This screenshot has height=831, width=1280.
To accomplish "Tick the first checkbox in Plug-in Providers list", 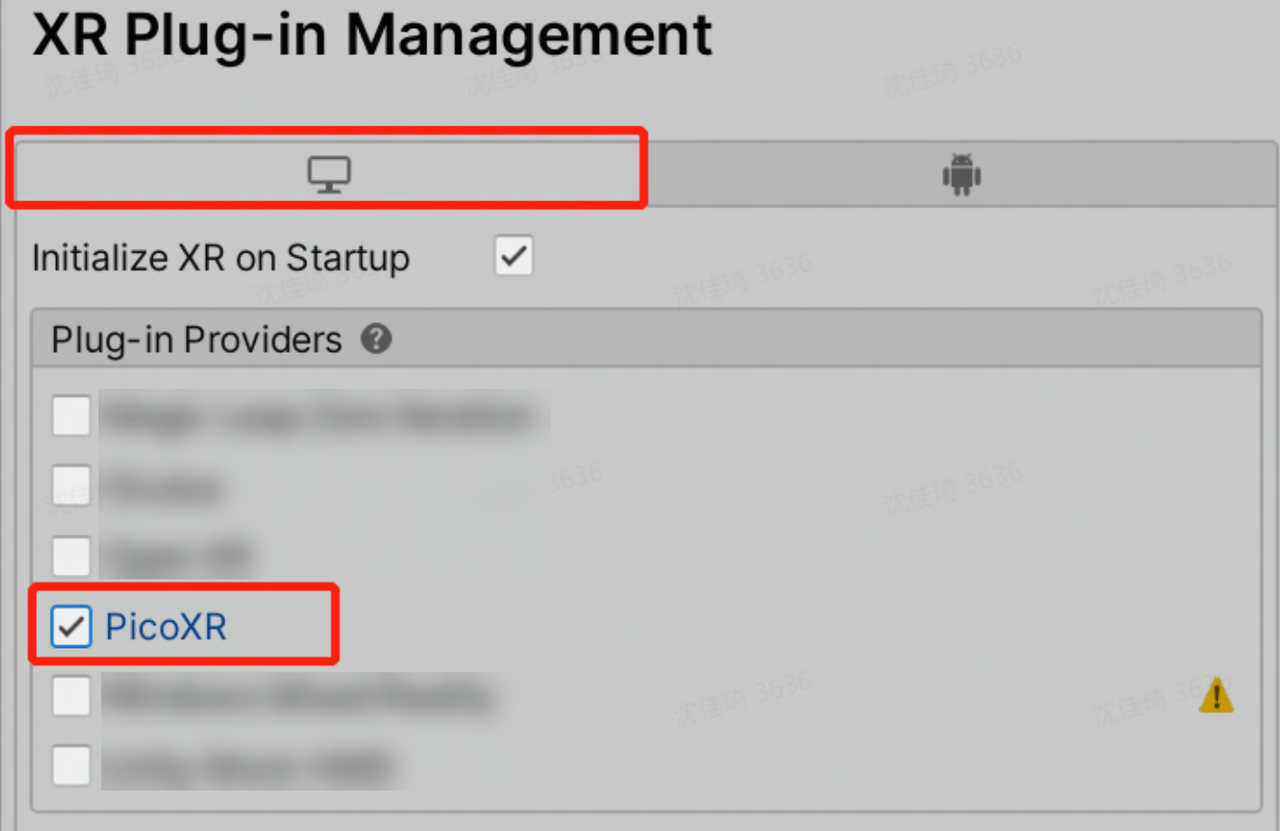I will 71,416.
